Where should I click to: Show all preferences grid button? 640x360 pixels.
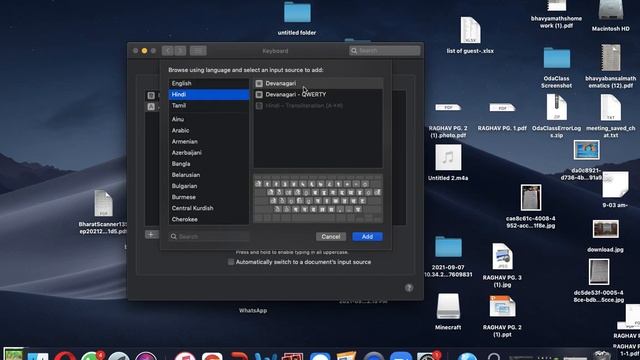click(198, 51)
